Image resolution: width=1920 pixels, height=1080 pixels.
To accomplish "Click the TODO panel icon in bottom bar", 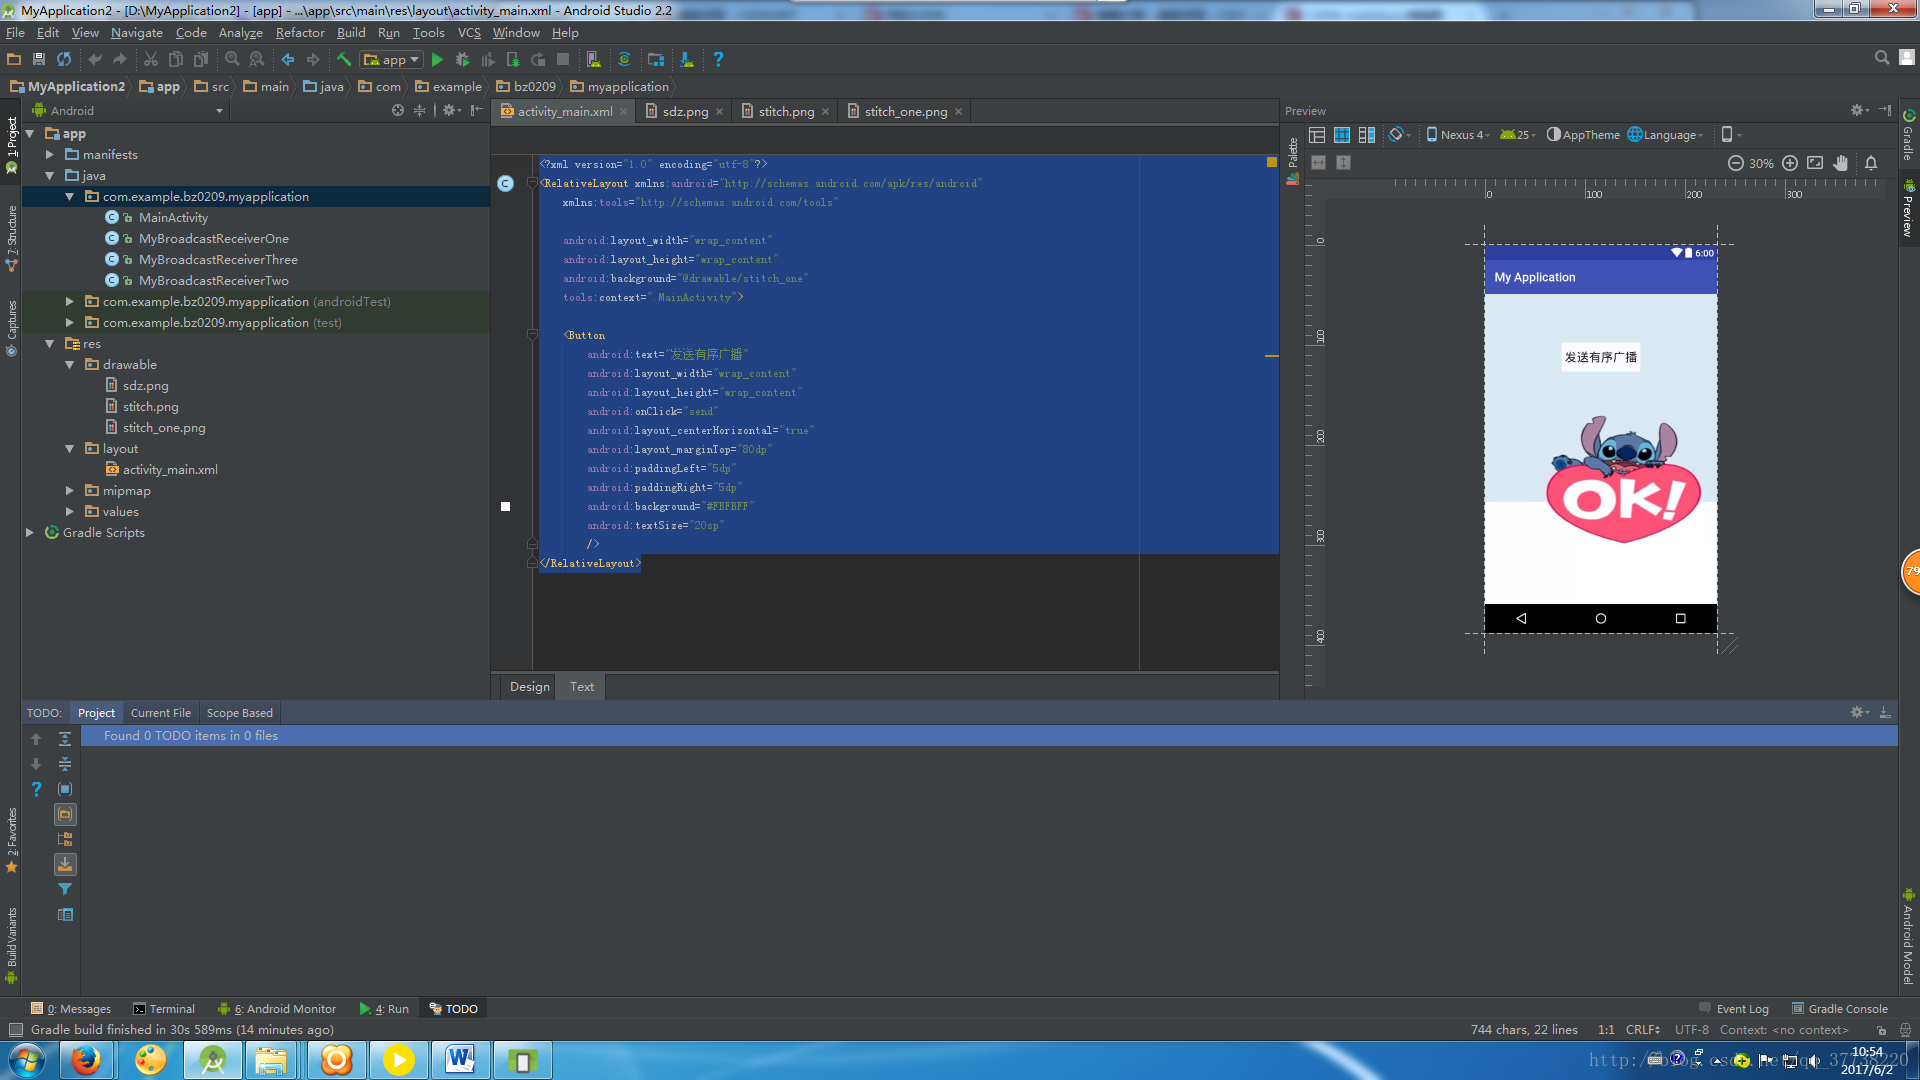I will [x=456, y=1007].
